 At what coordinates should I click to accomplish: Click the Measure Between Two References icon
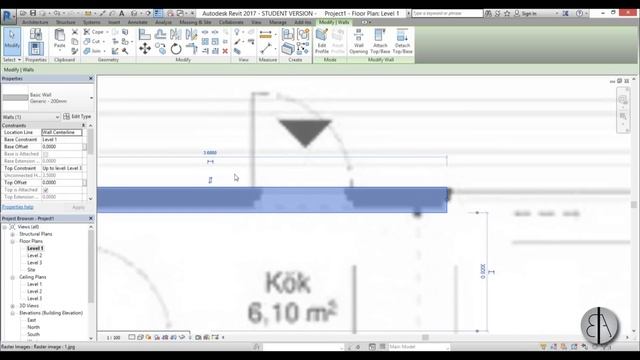[265, 49]
